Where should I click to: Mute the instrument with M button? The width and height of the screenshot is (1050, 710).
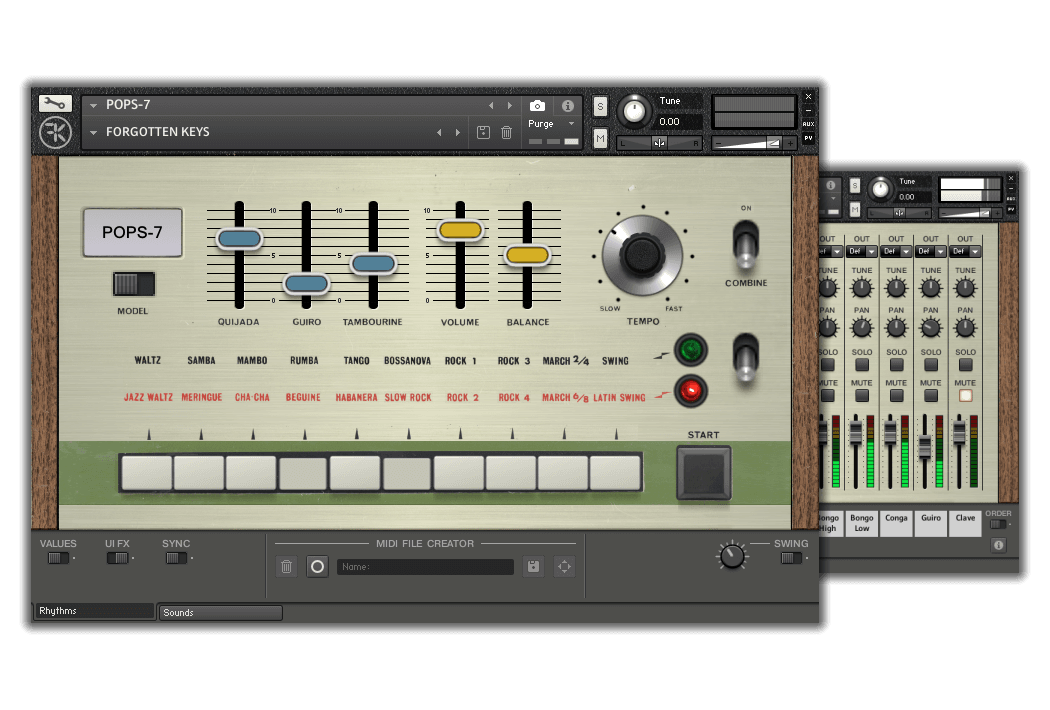click(600, 139)
